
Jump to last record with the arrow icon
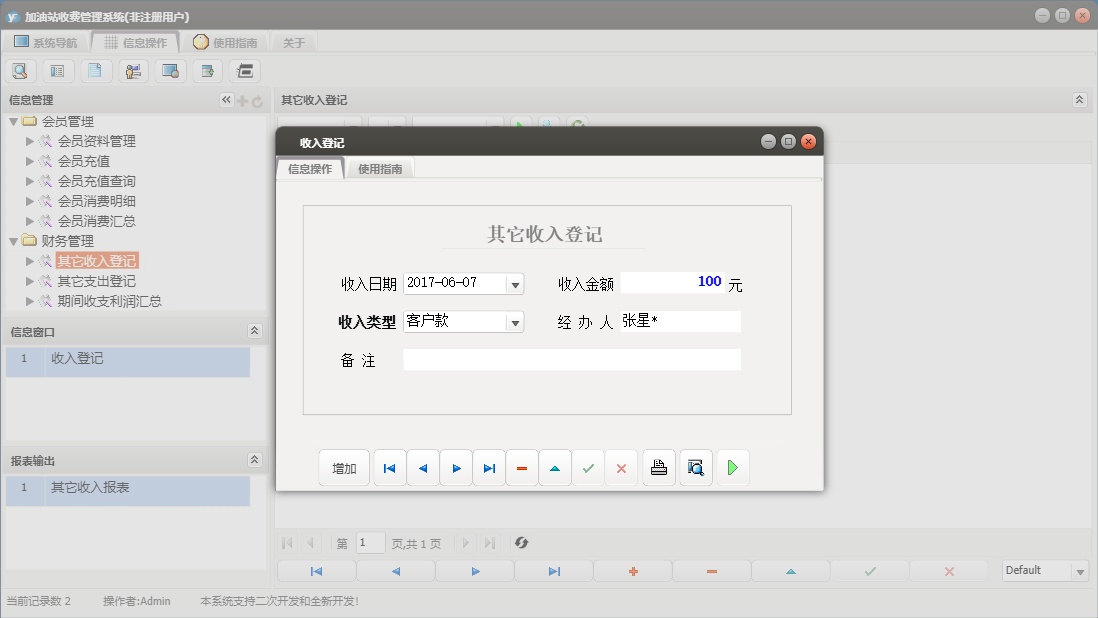(489, 467)
